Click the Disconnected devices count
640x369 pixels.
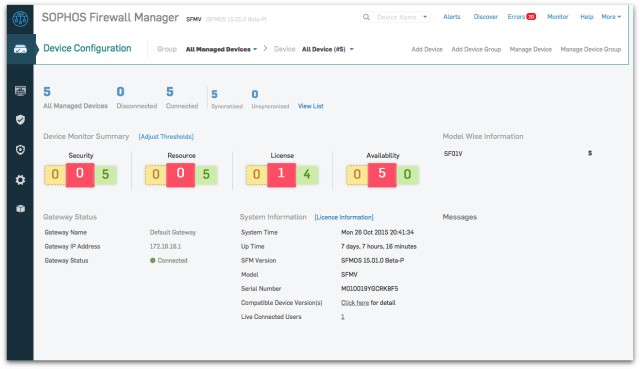tap(120, 92)
